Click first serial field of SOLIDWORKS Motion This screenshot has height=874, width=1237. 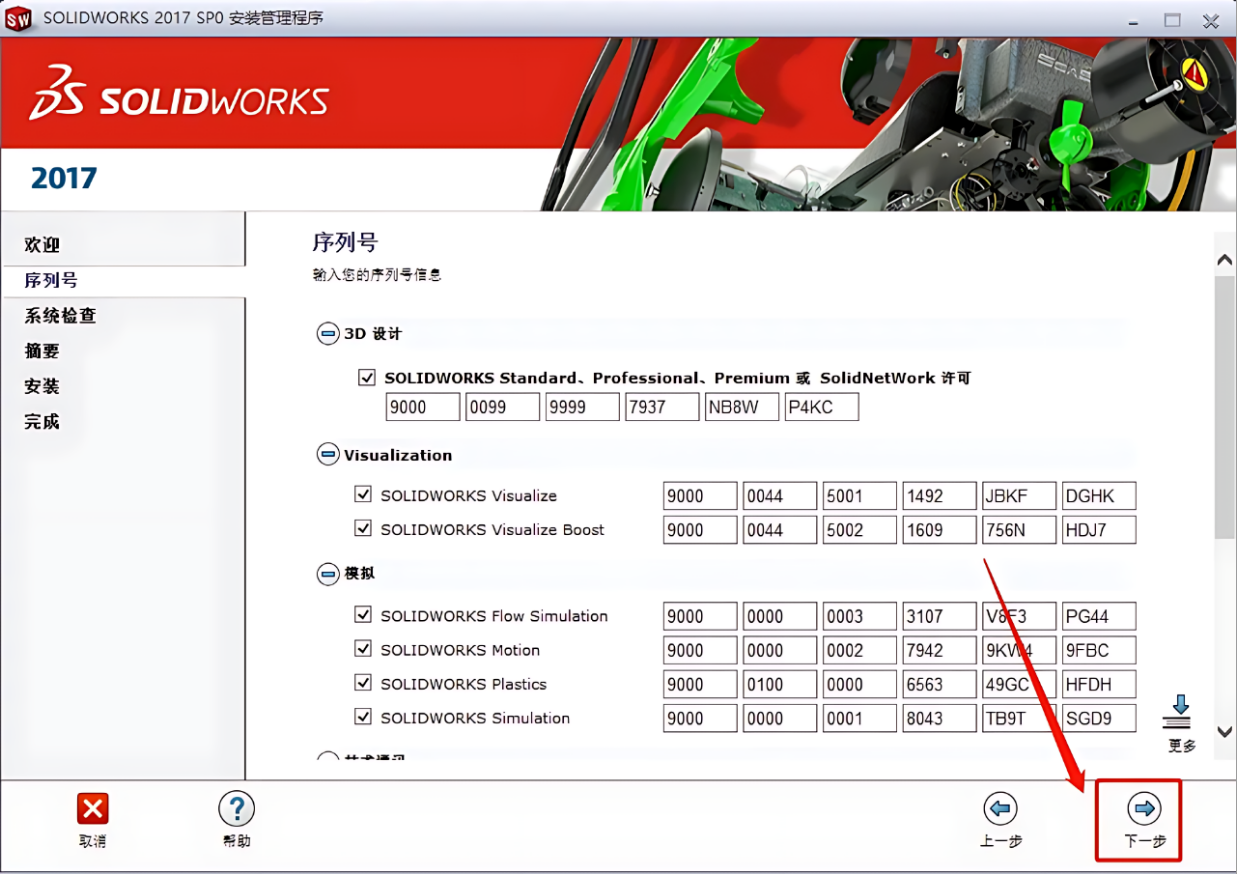(700, 650)
